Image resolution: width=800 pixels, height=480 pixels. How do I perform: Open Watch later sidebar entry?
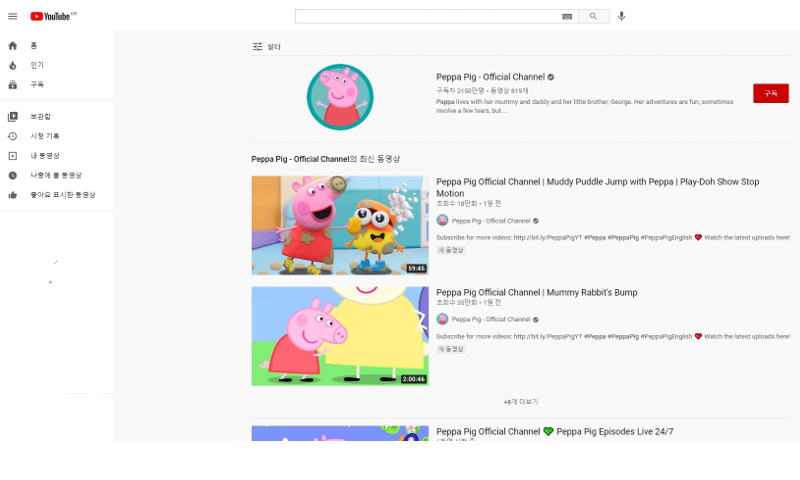pos(56,175)
